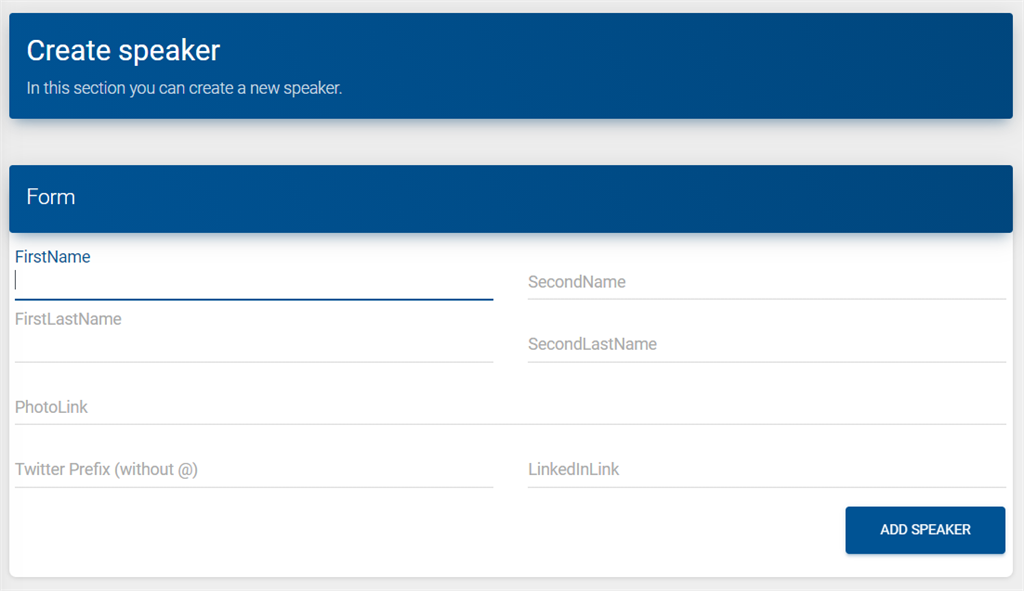Screen dimensions: 1024x591
Task: Focus the FirstName input field
Action: (x=254, y=282)
